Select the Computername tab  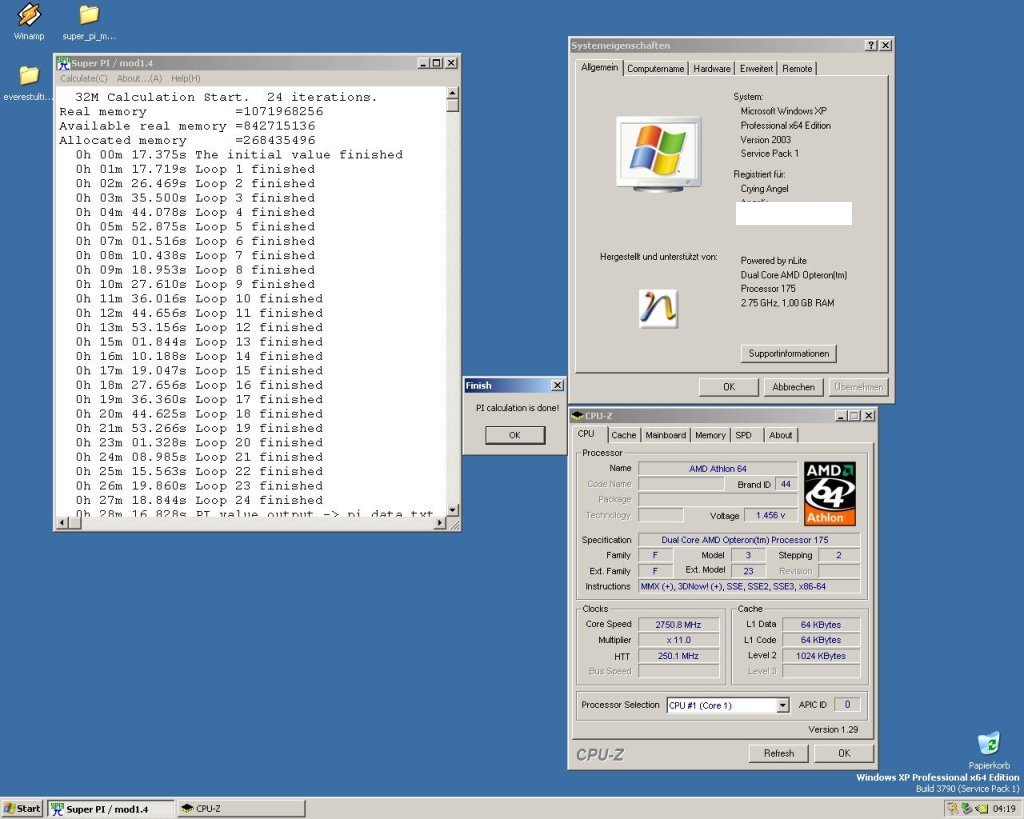click(656, 69)
